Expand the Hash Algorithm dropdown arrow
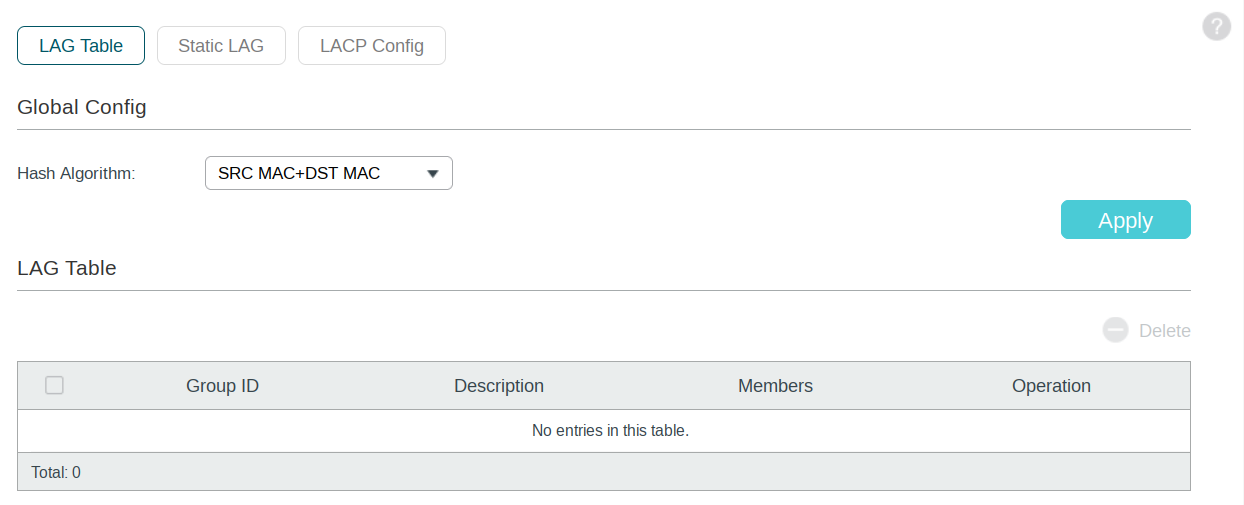 pos(433,174)
